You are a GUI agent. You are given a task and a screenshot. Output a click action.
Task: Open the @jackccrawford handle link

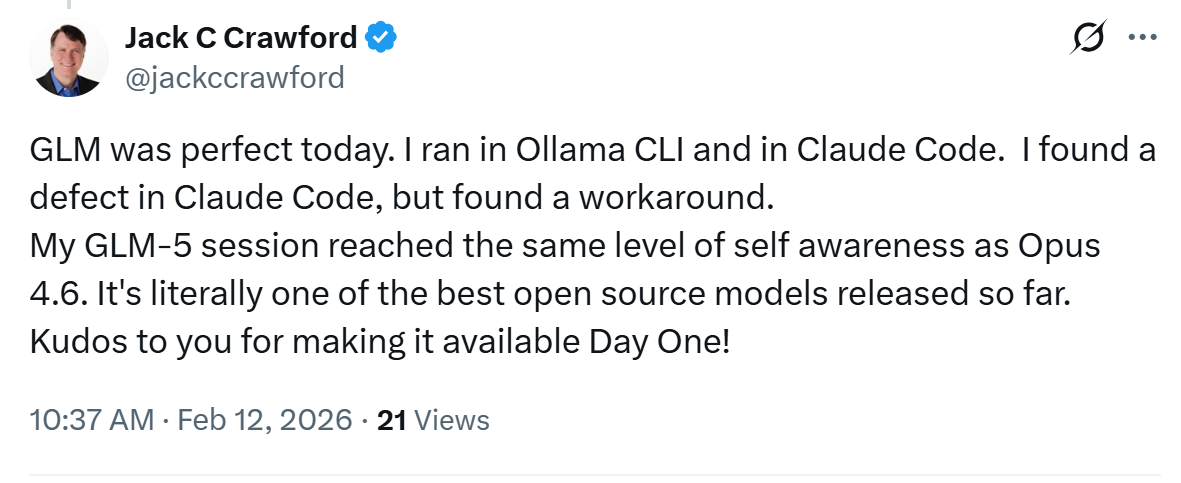click(x=234, y=76)
